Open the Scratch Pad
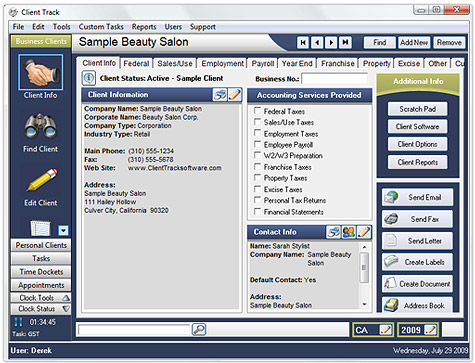 pos(417,109)
